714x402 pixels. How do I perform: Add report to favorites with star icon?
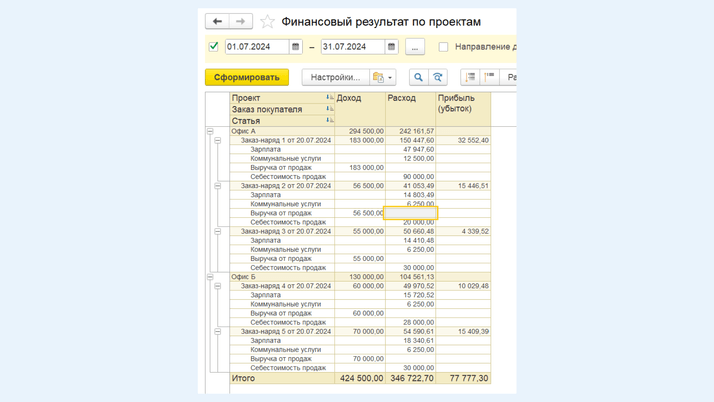267,21
